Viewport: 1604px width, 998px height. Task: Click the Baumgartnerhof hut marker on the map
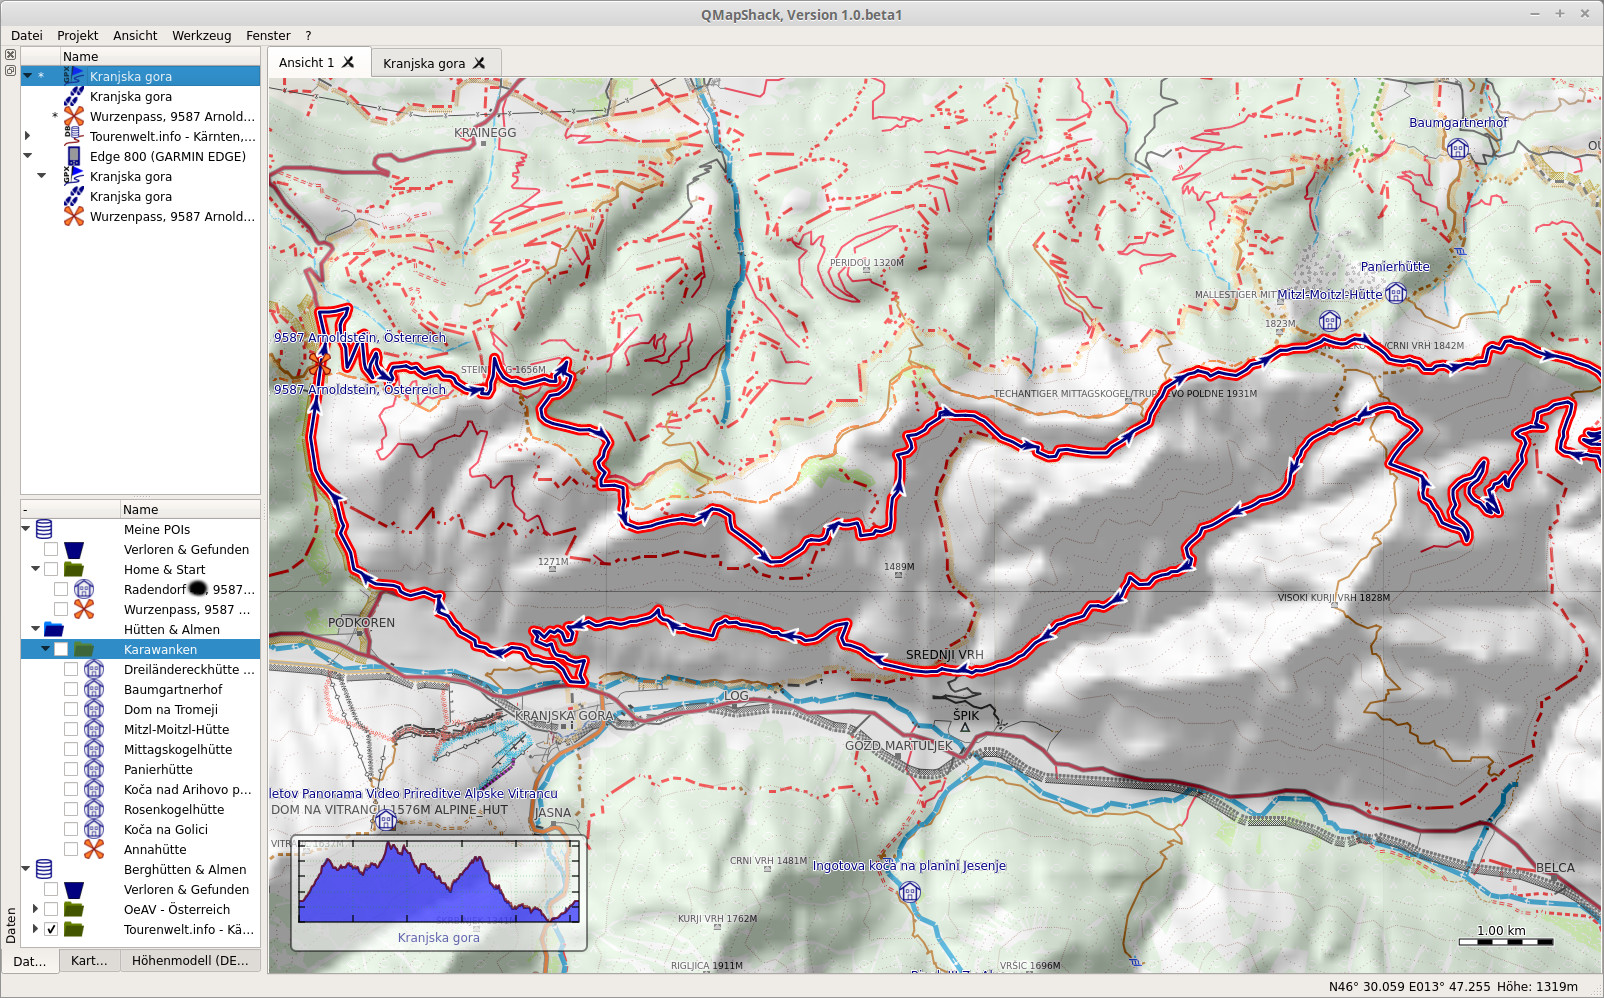coord(1458,149)
